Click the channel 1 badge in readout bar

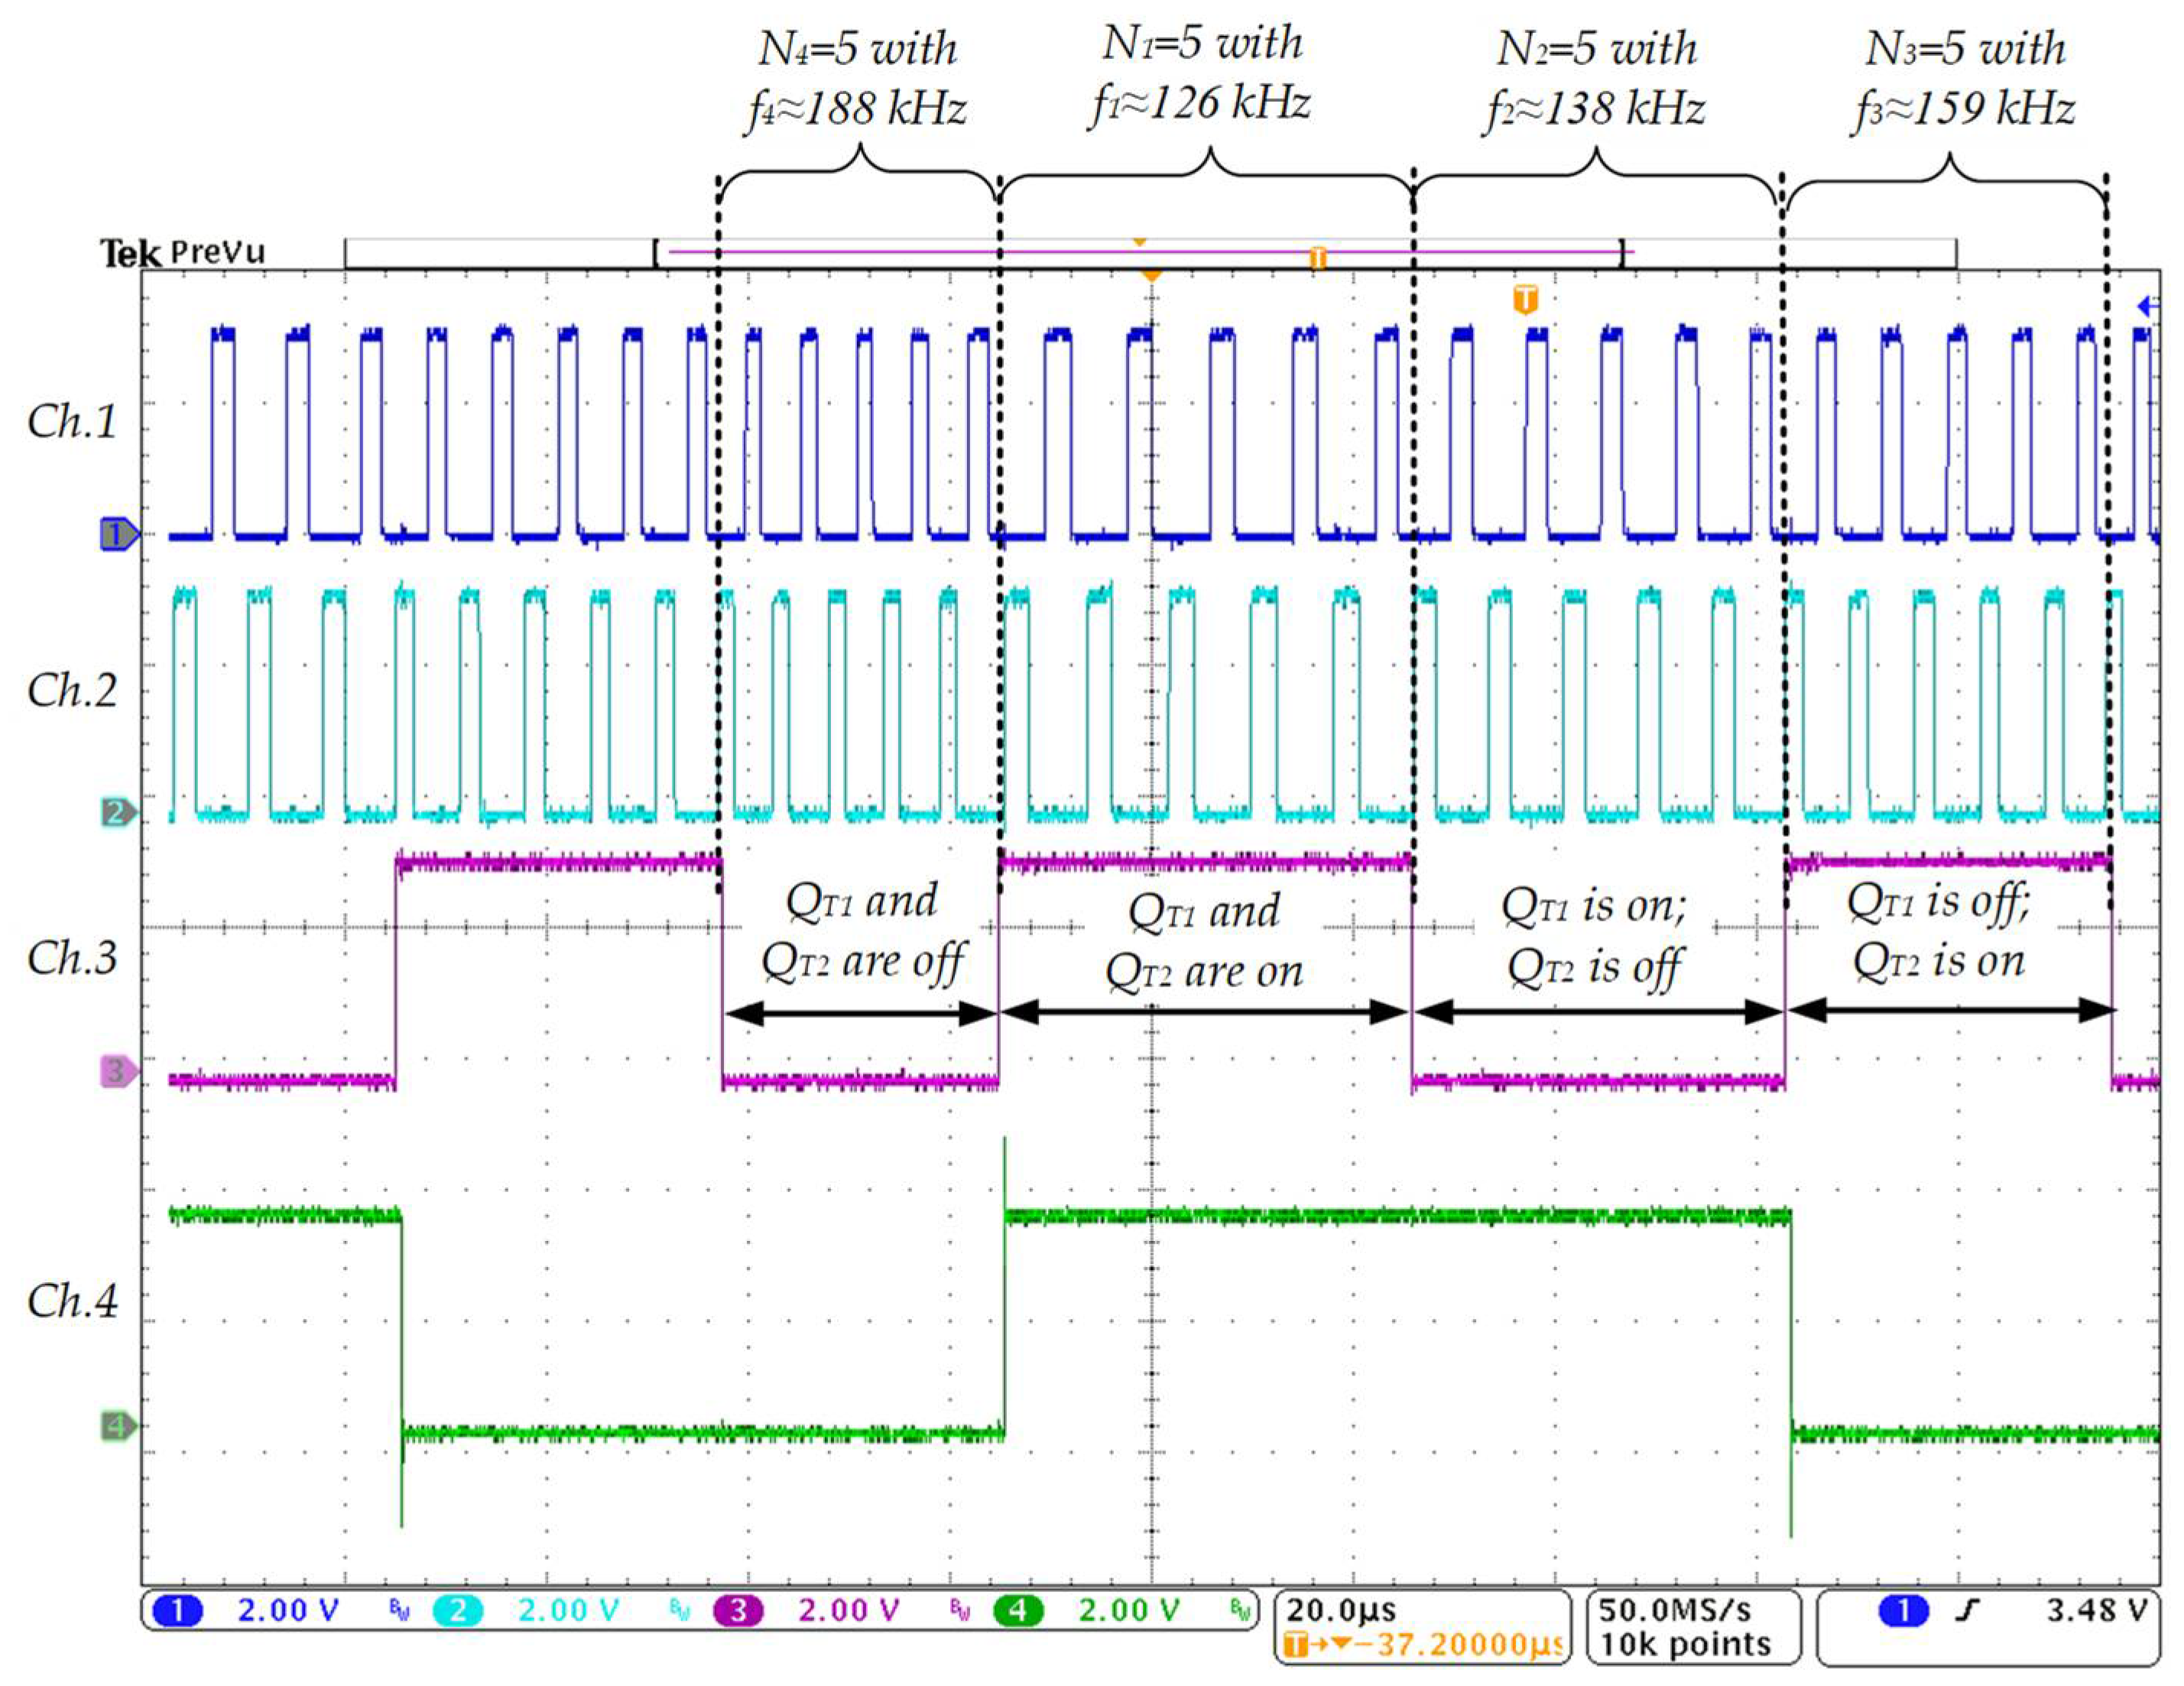[177, 1611]
